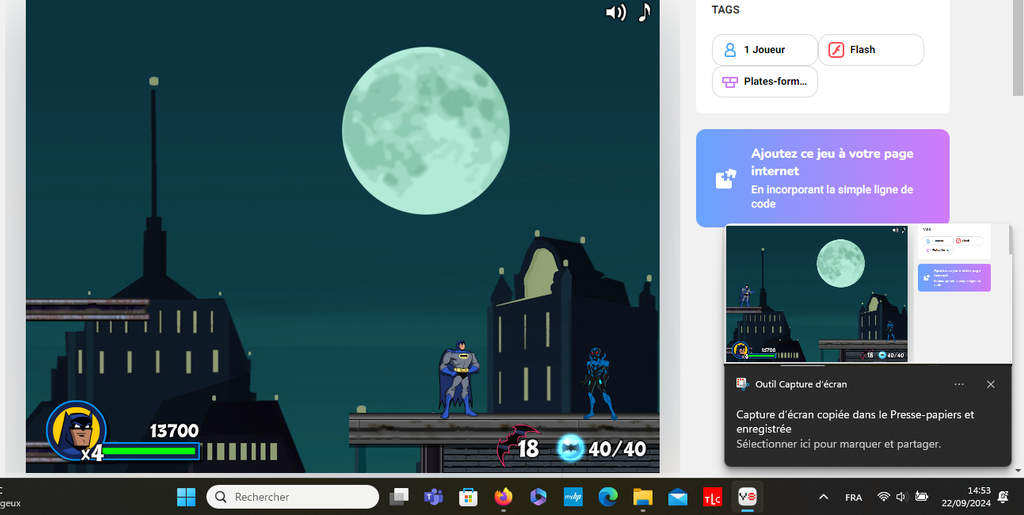
Task: Launch Microsoft Teams from the taskbar
Action: (433, 497)
